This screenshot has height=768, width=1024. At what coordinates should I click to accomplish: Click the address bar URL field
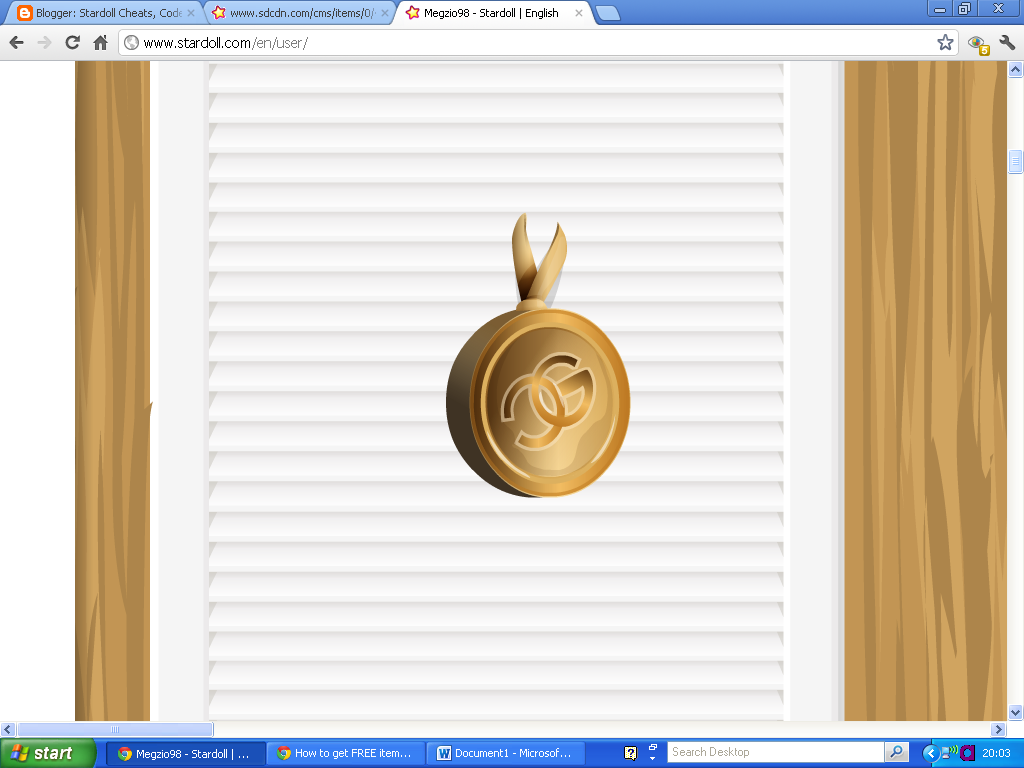(x=536, y=43)
